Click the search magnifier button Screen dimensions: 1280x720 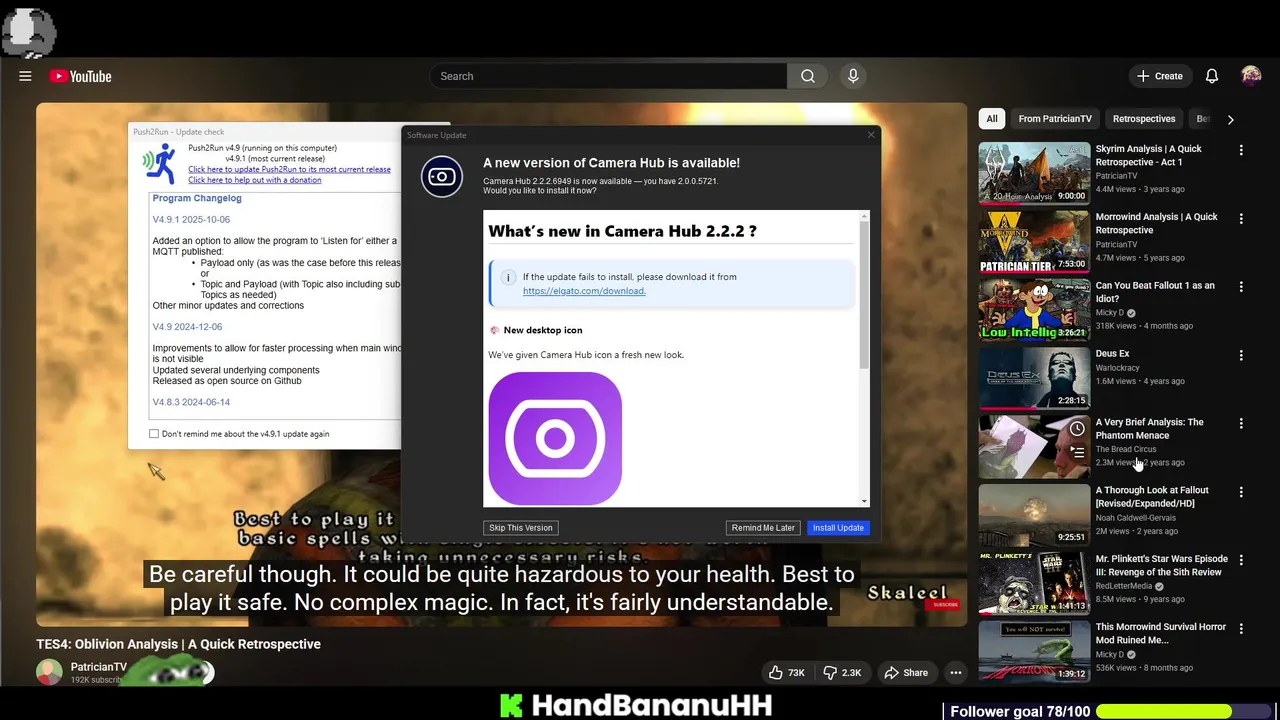pos(808,76)
